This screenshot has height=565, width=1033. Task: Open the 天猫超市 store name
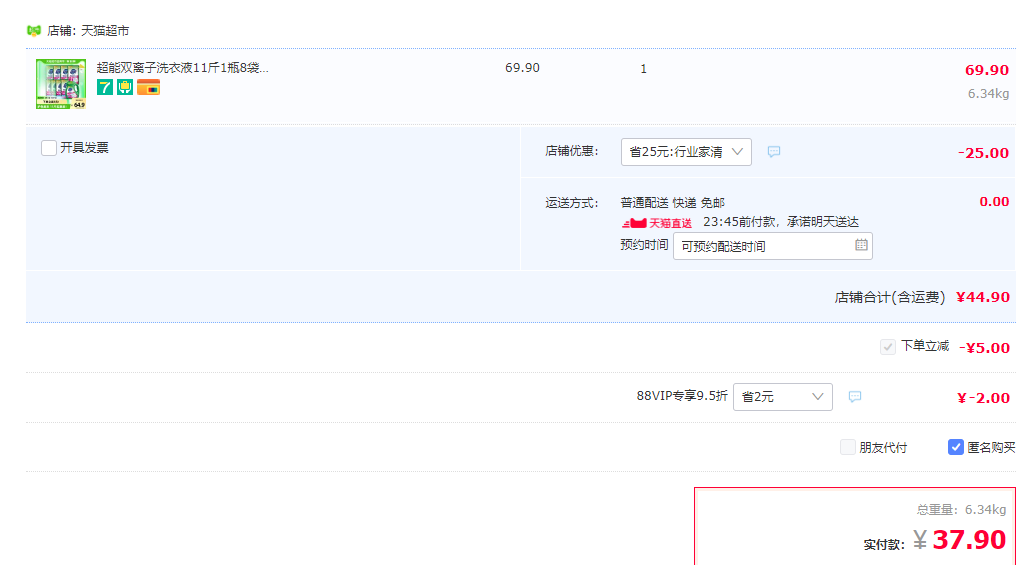point(105,31)
